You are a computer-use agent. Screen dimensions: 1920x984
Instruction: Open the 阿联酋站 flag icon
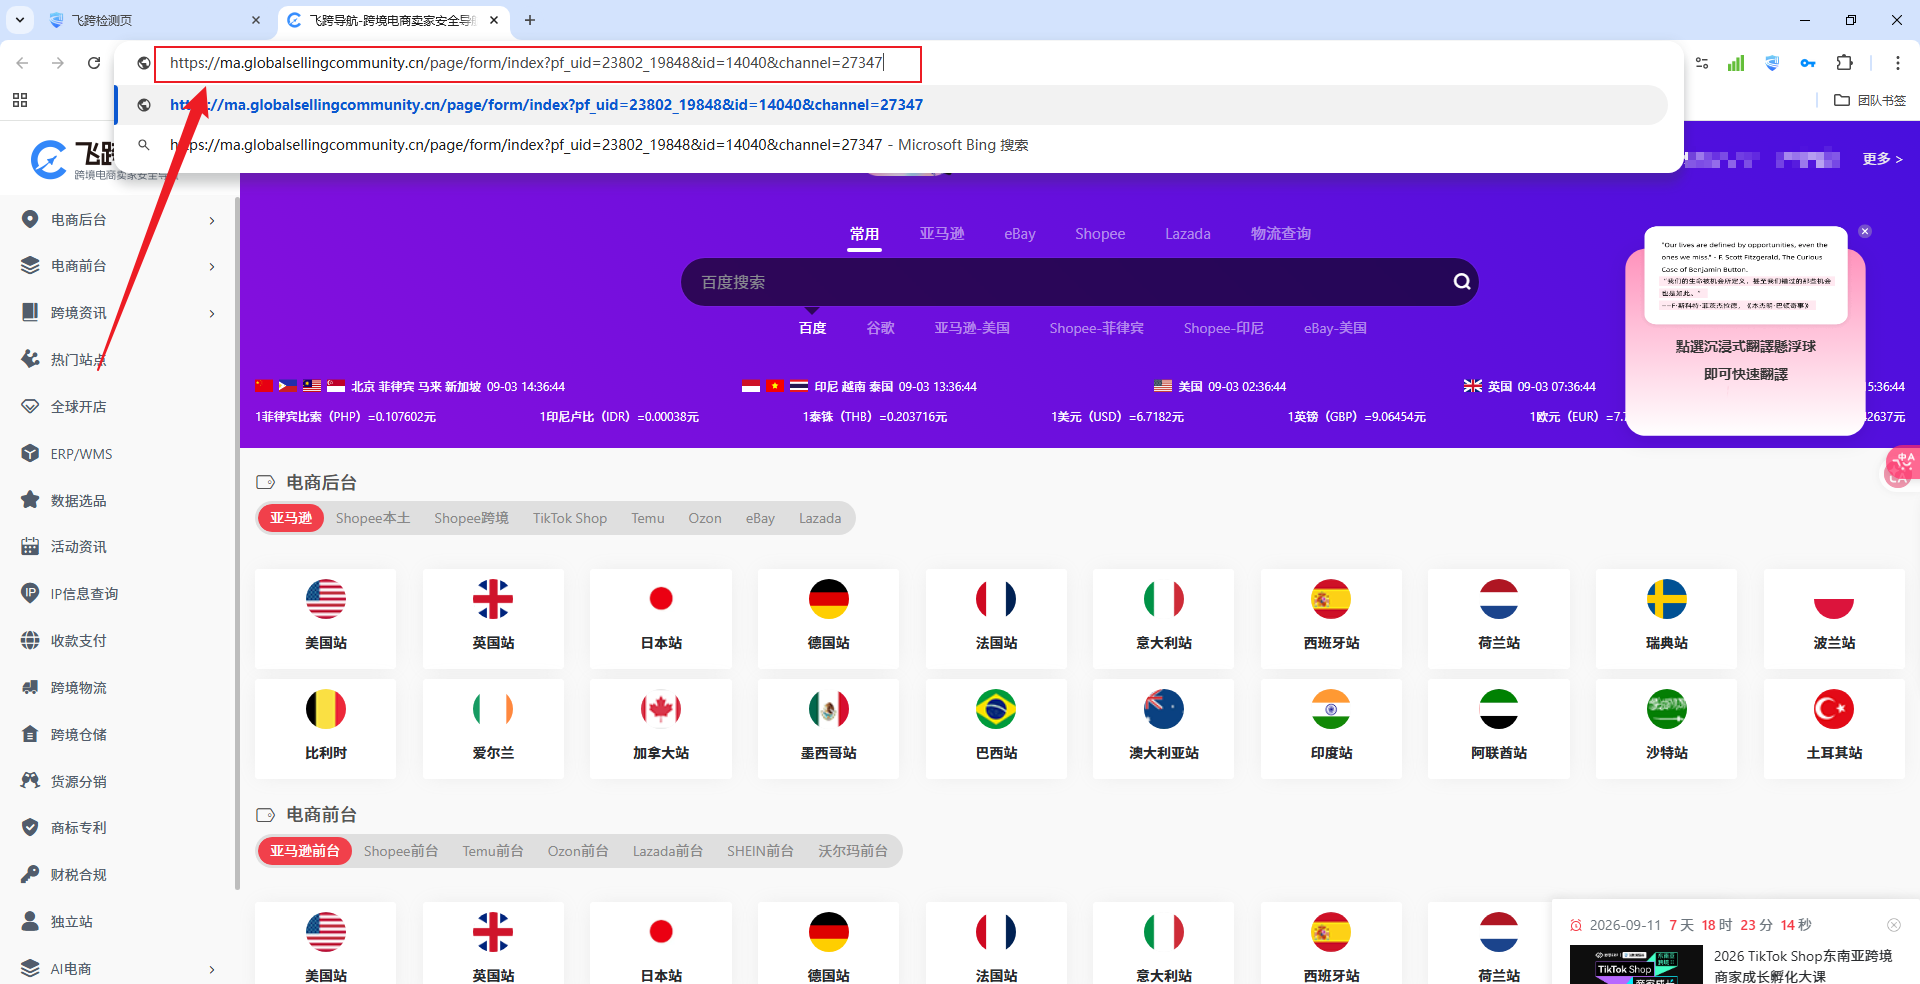point(1499,709)
